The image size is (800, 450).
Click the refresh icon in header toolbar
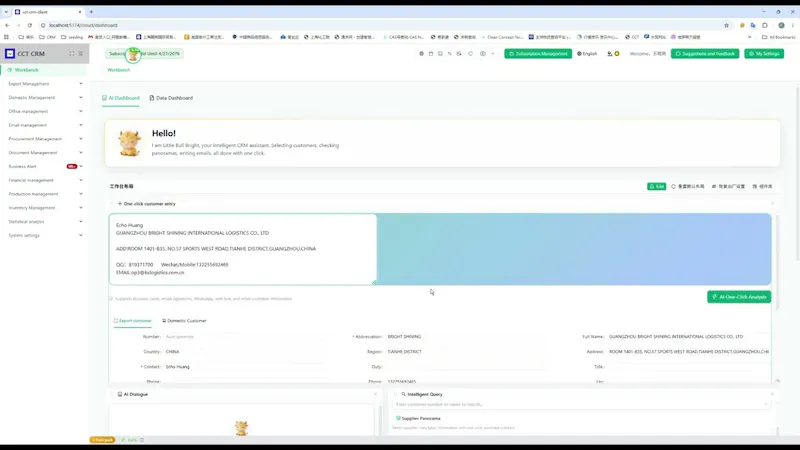(x=470, y=54)
